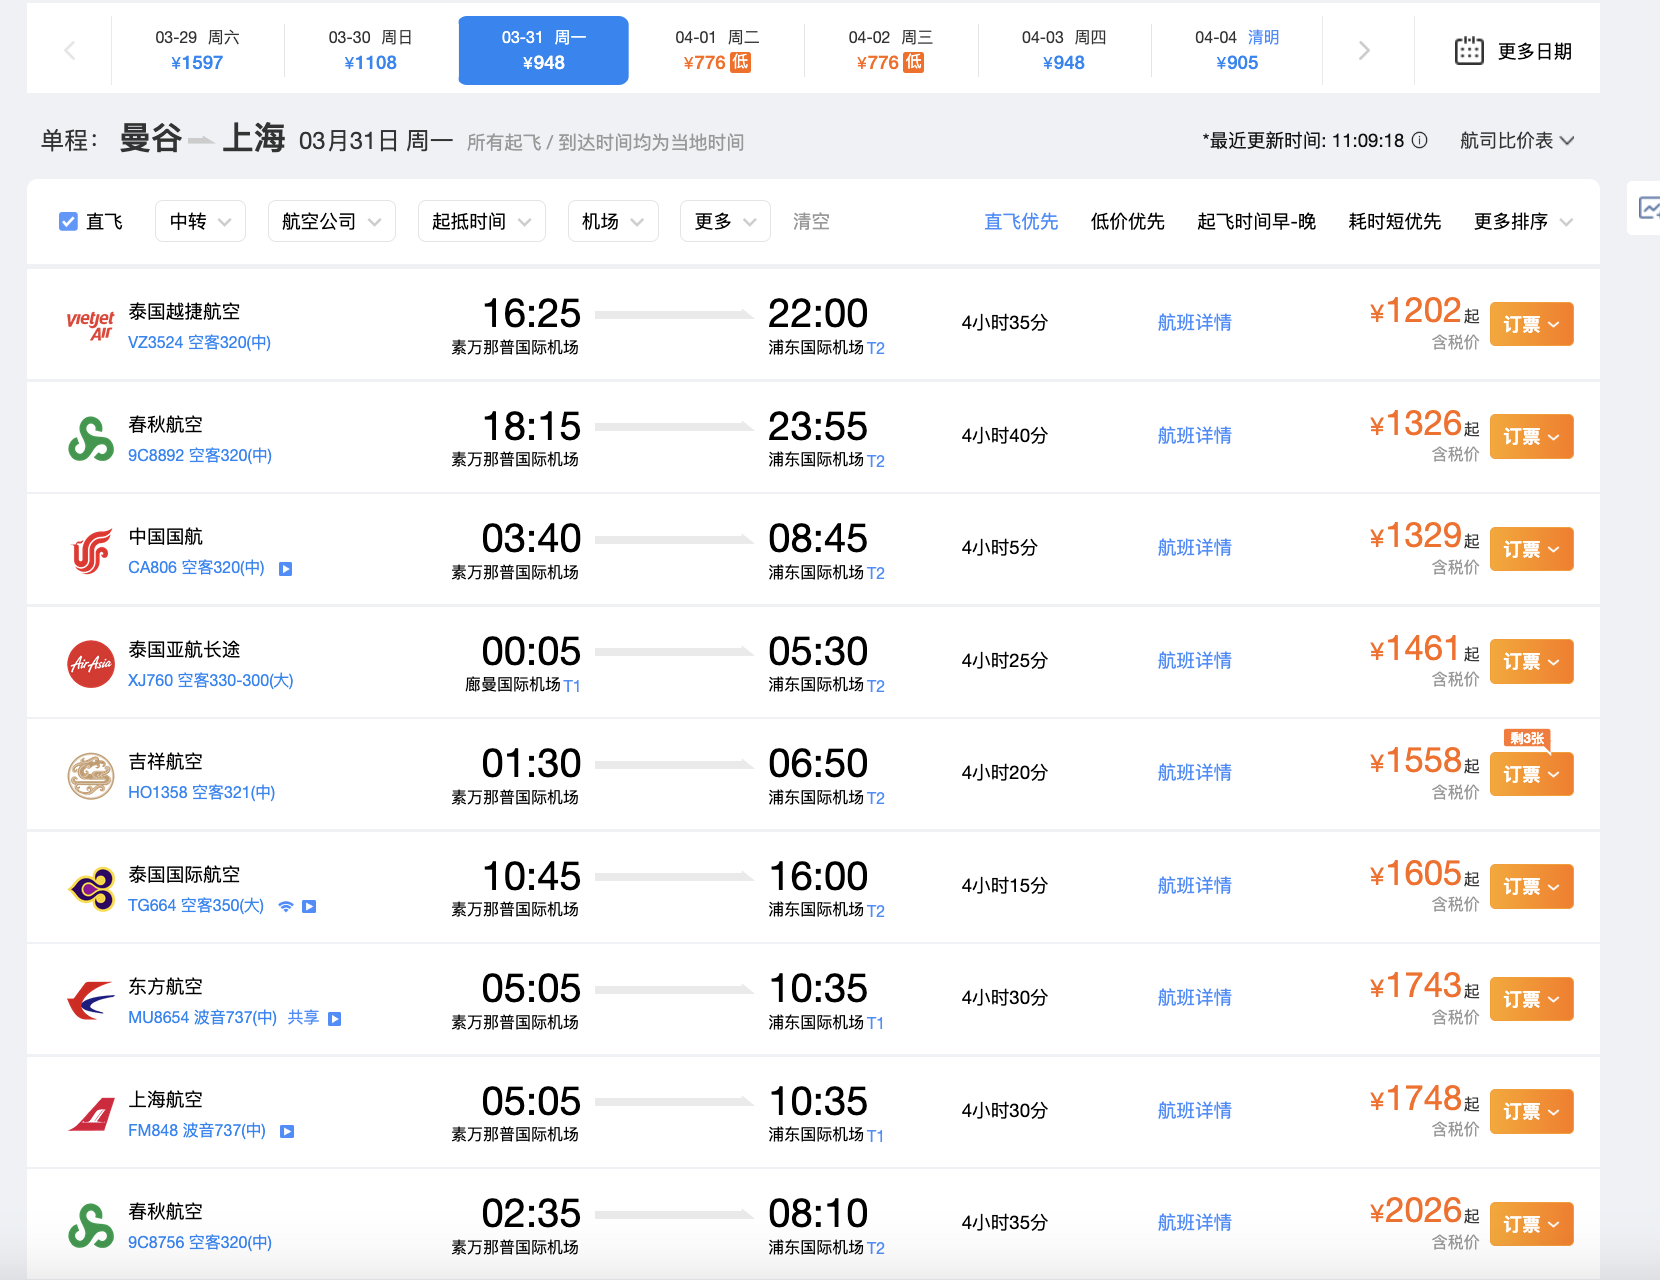The width and height of the screenshot is (1660, 1280).
Task: Open the 起抵时间 time filter dropdown
Action: coord(481,222)
